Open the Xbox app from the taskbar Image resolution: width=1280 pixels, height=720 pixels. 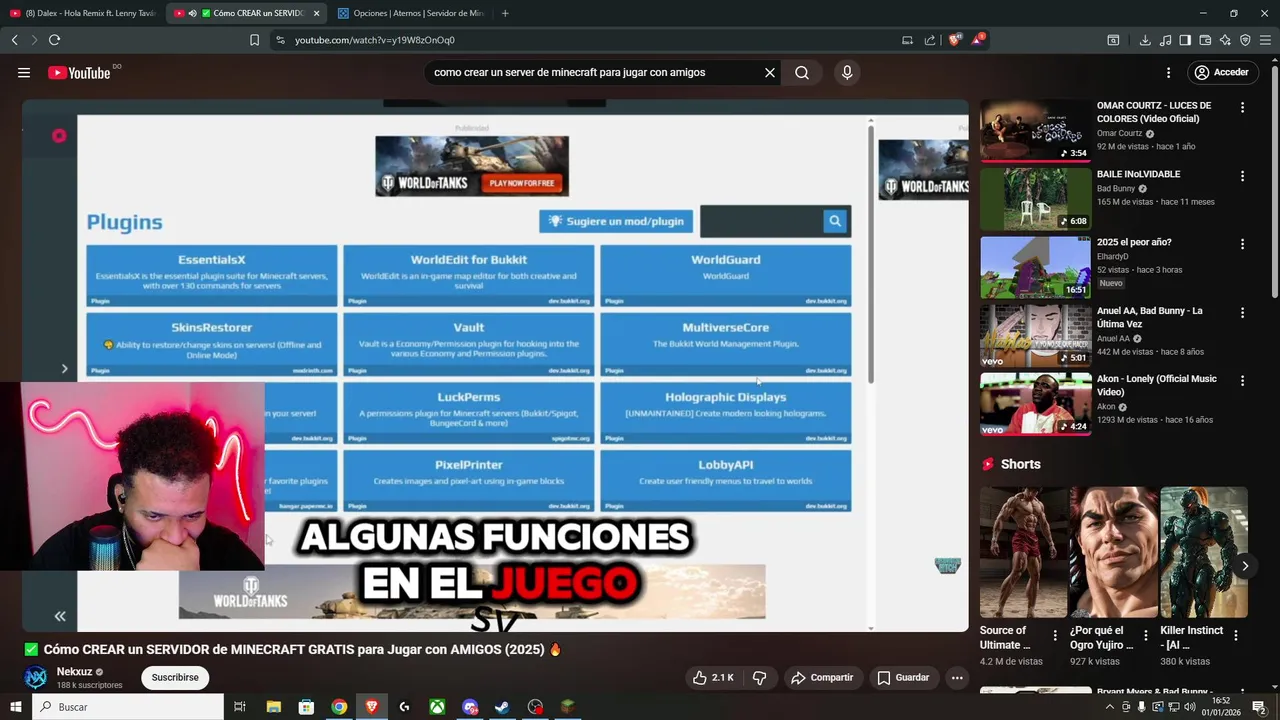(437, 707)
